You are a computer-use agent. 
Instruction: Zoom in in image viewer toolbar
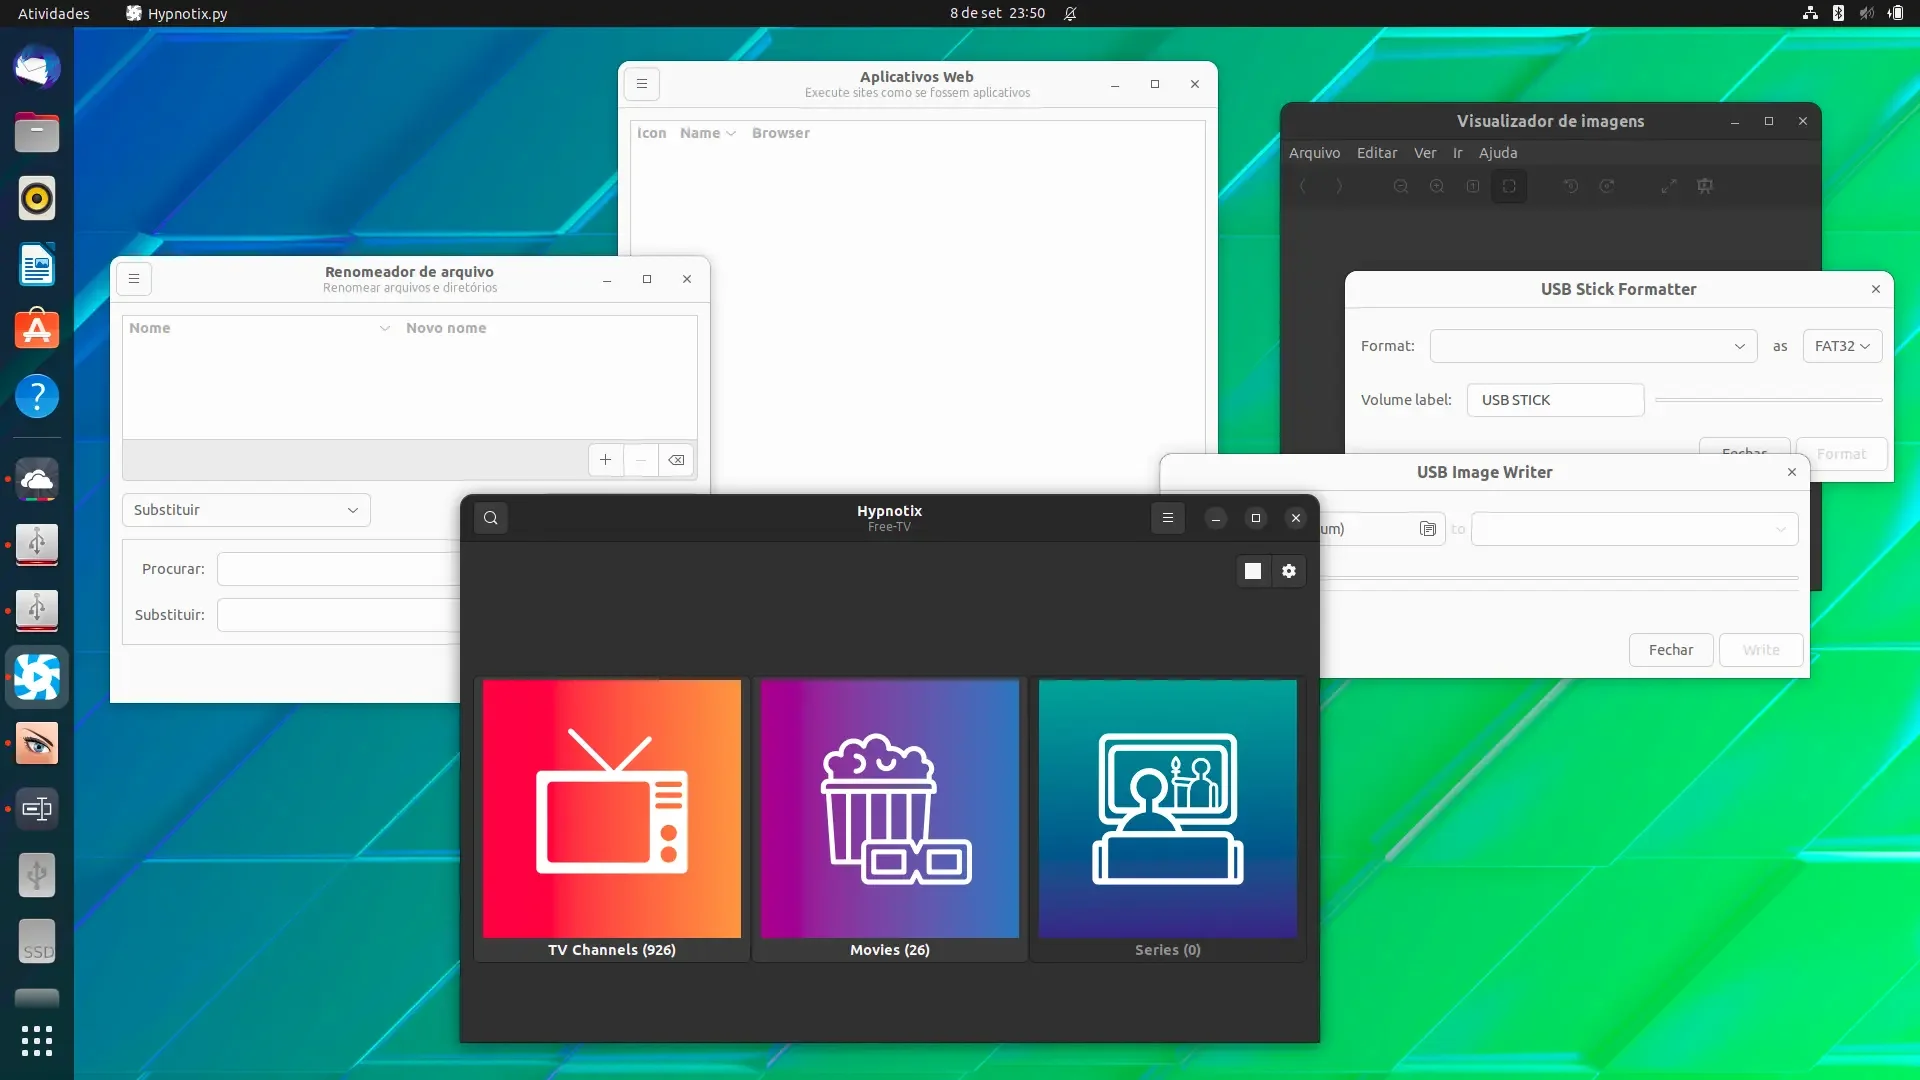click(1436, 186)
